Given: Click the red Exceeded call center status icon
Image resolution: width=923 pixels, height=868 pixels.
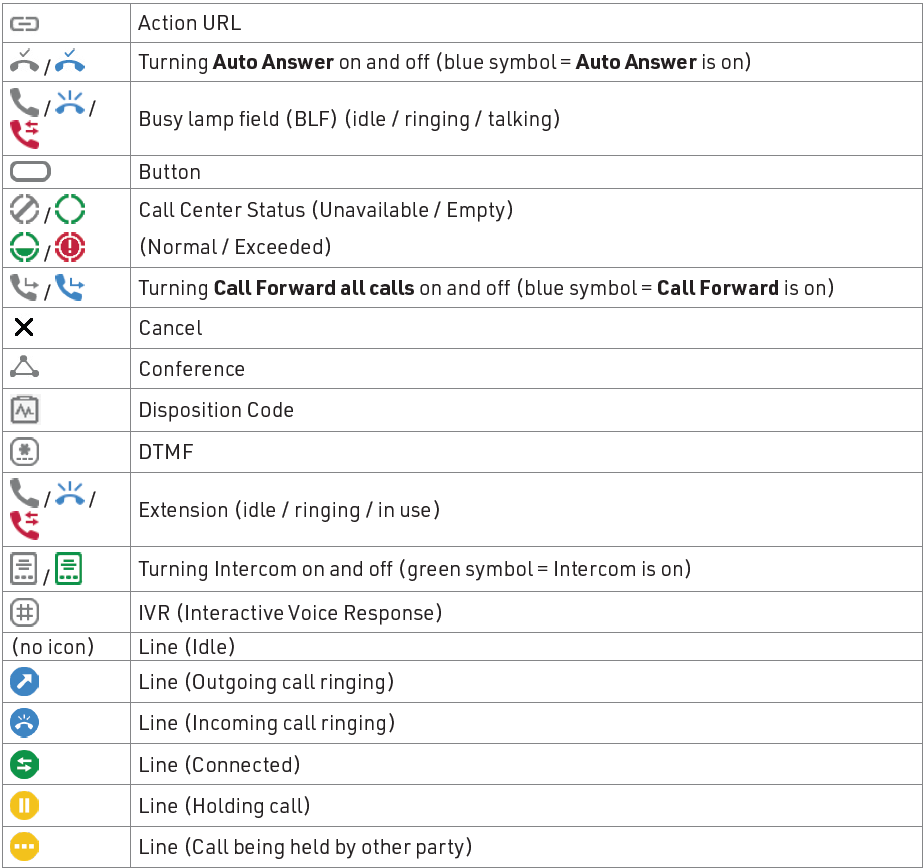Looking at the screenshot, I should 70,246.
